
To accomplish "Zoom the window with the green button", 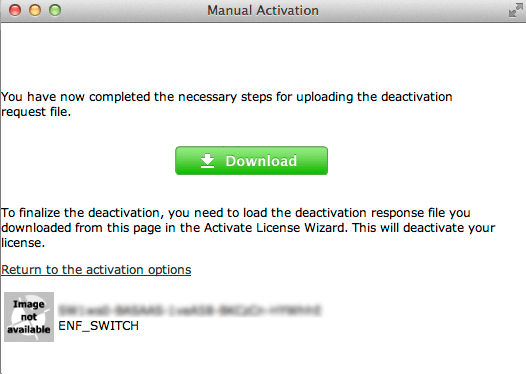I will click(x=55, y=10).
